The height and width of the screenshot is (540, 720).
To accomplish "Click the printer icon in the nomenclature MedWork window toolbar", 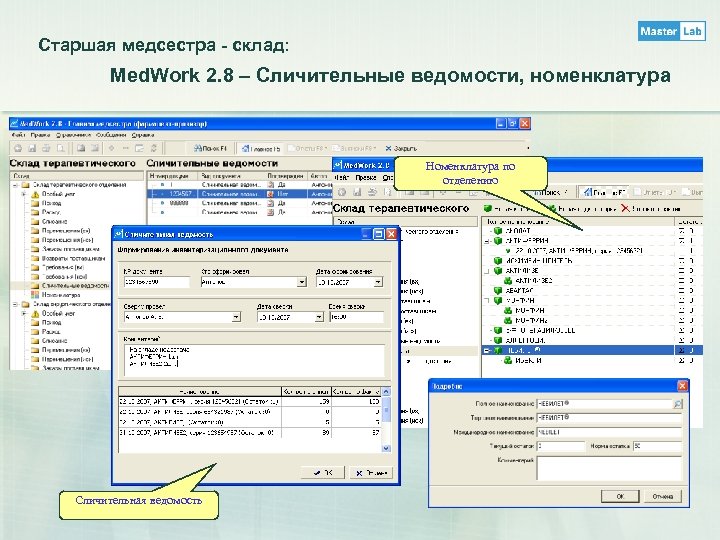I will (x=372, y=192).
